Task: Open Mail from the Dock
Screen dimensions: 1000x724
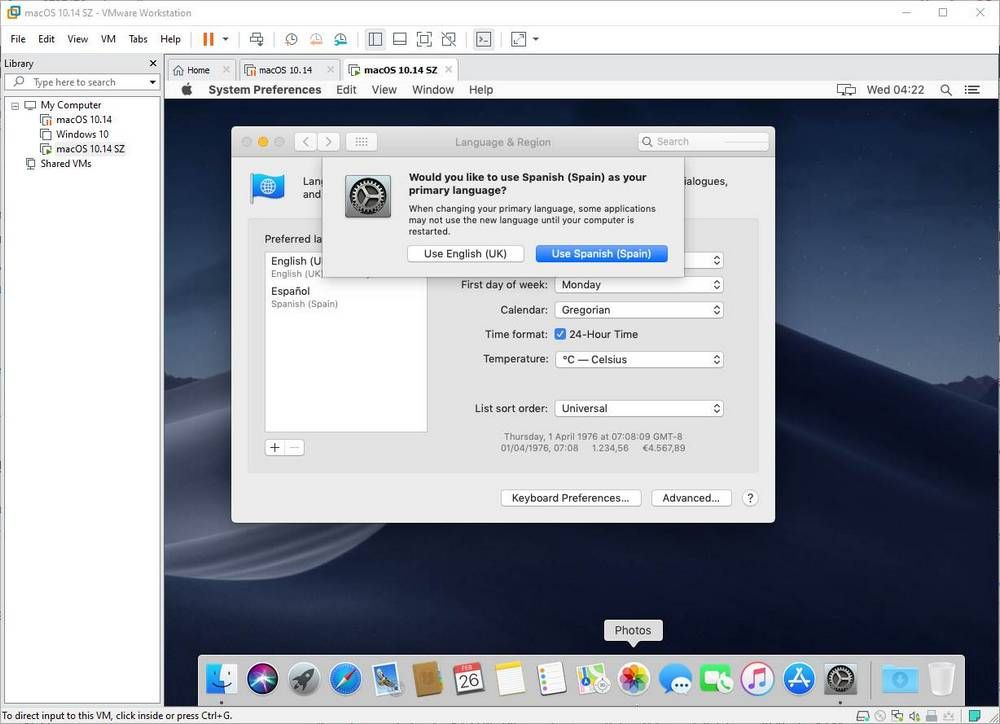Action: 386,679
